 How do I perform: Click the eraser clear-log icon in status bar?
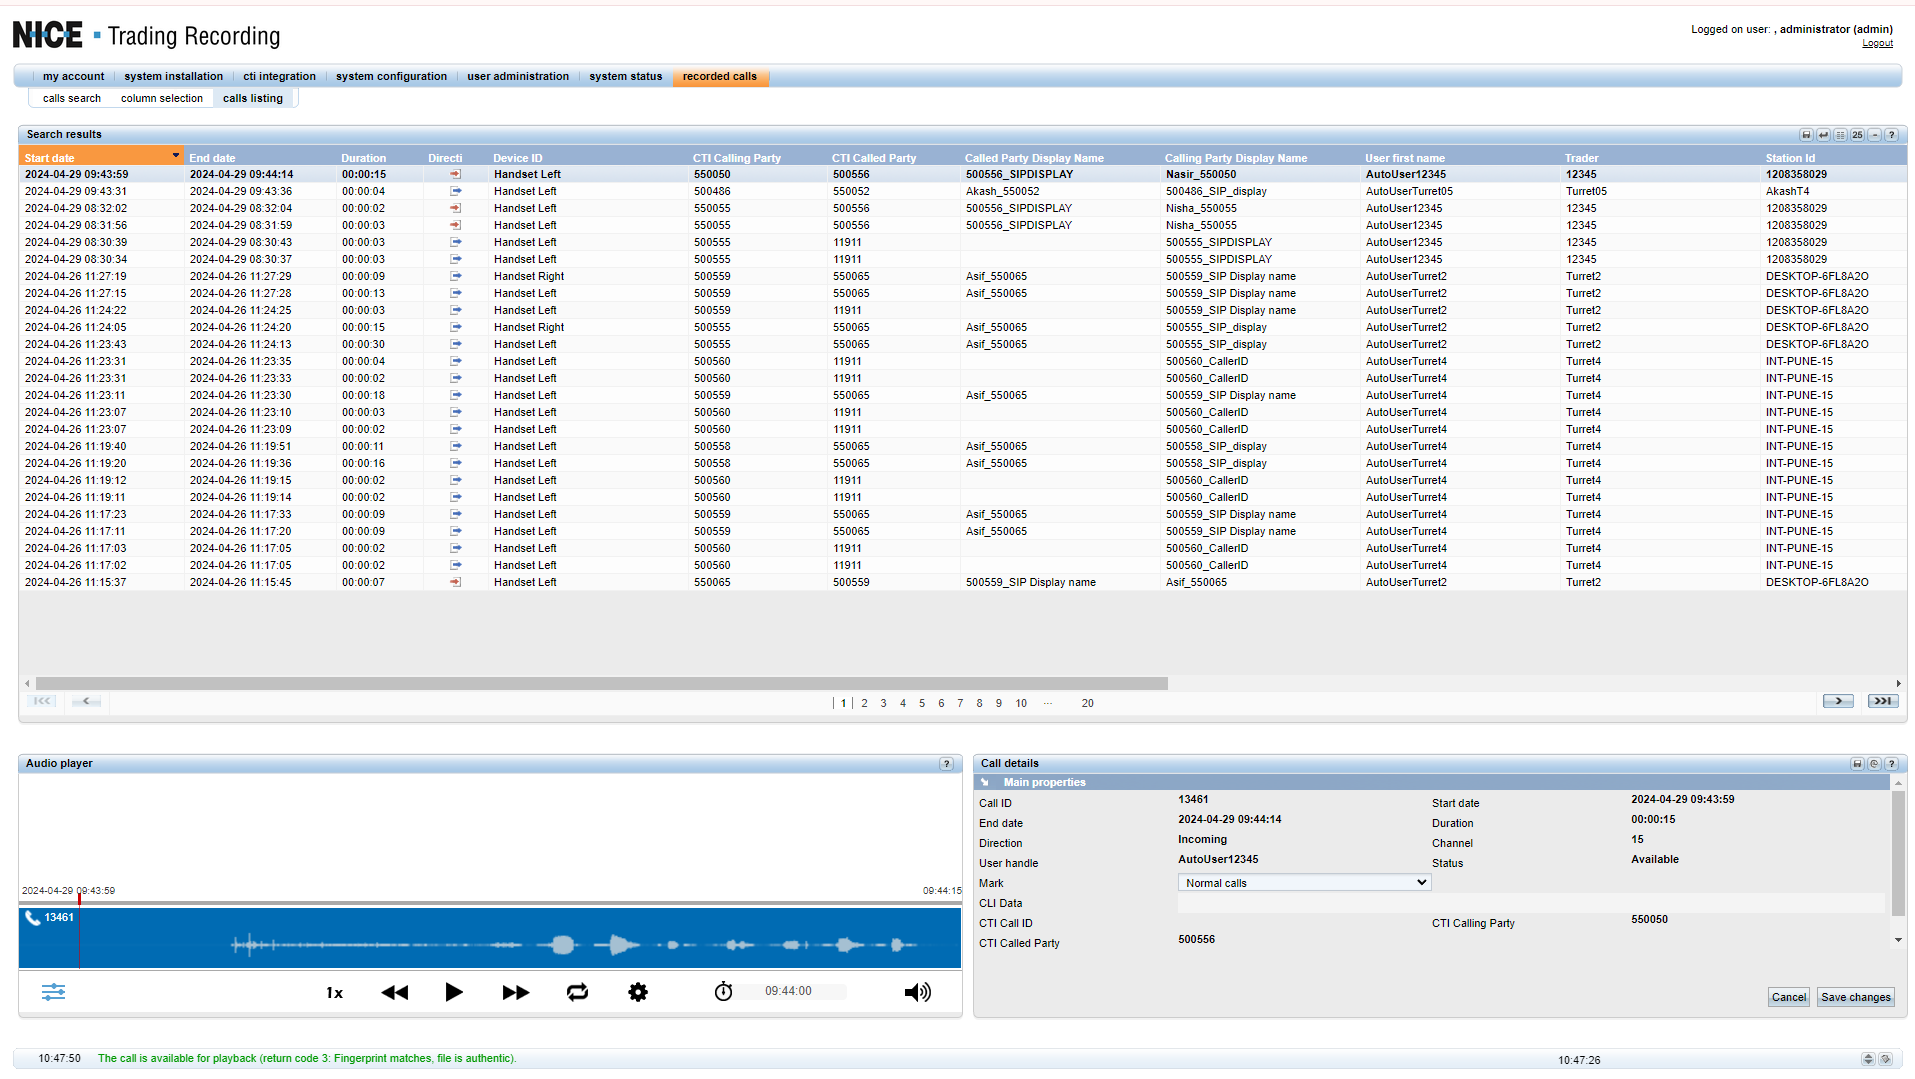pos(1886,1059)
